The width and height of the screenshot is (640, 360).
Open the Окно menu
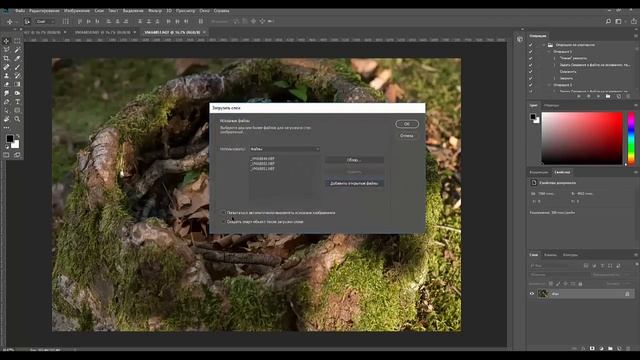pyautogui.click(x=204, y=11)
